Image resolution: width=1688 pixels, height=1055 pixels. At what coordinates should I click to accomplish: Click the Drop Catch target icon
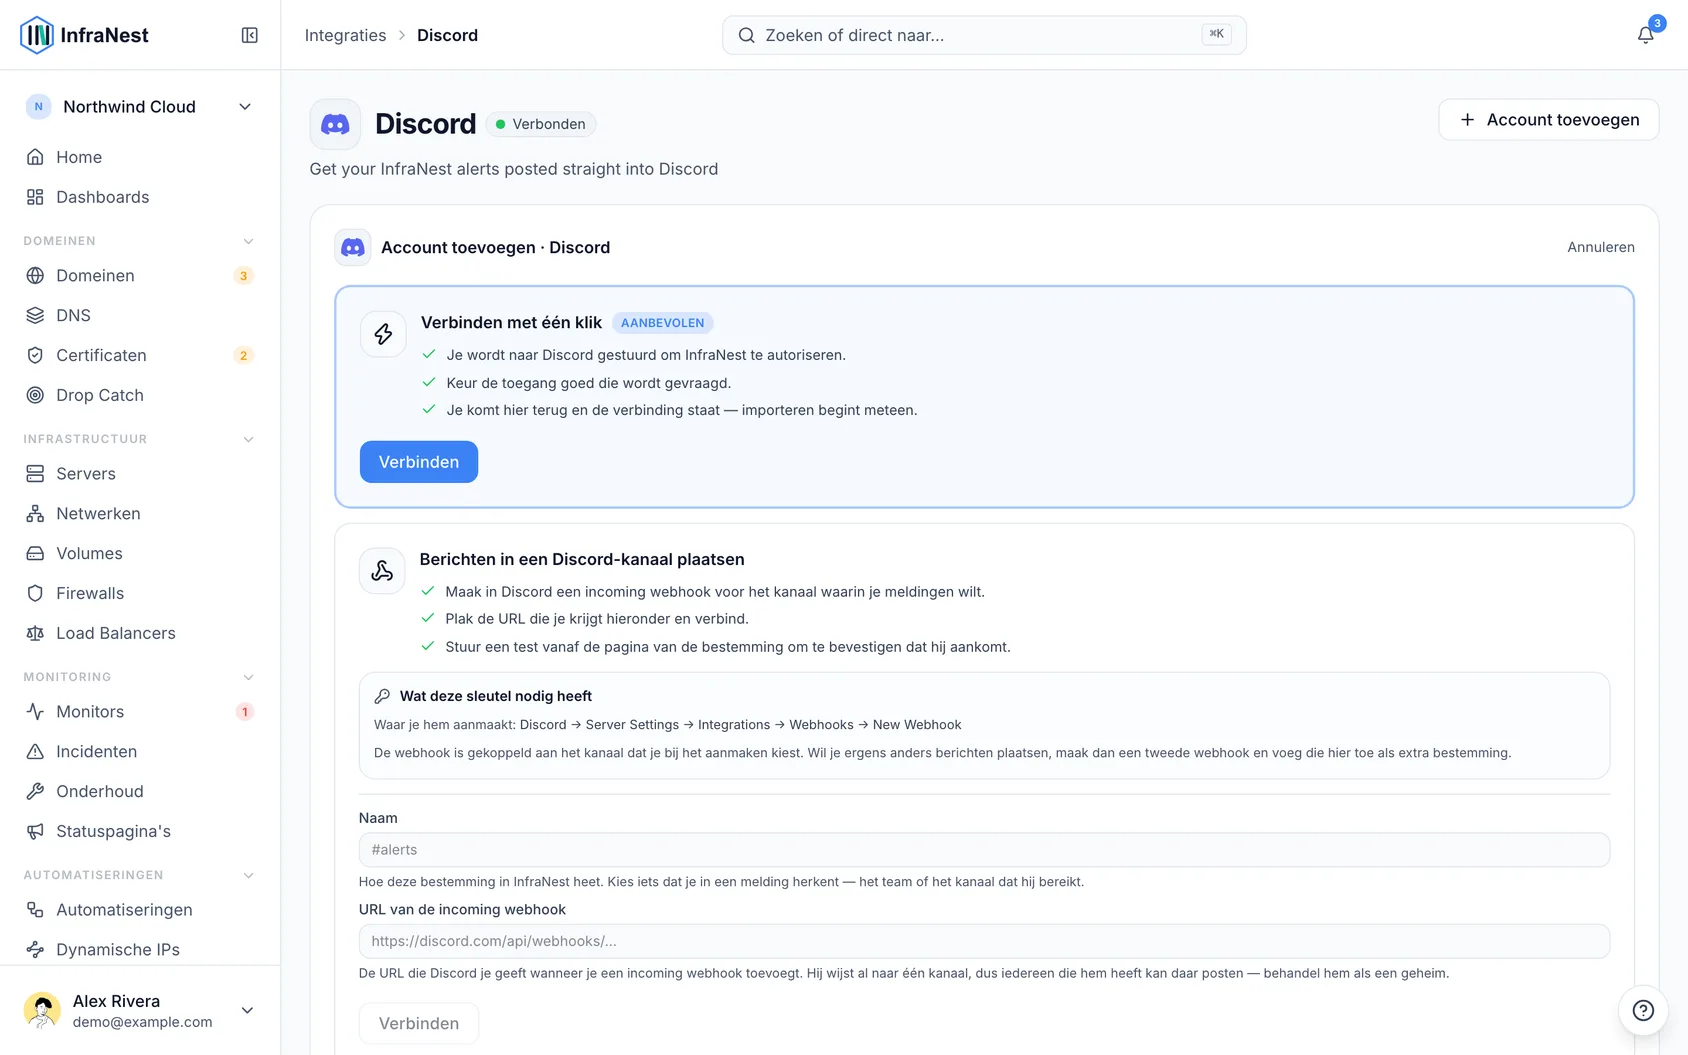35,395
